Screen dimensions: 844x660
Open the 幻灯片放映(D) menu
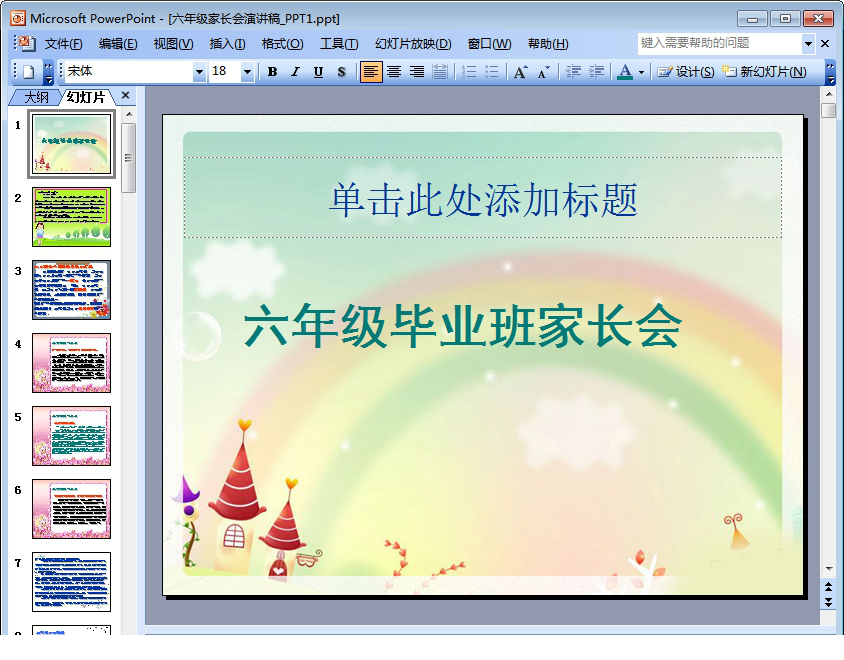tap(413, 44)
